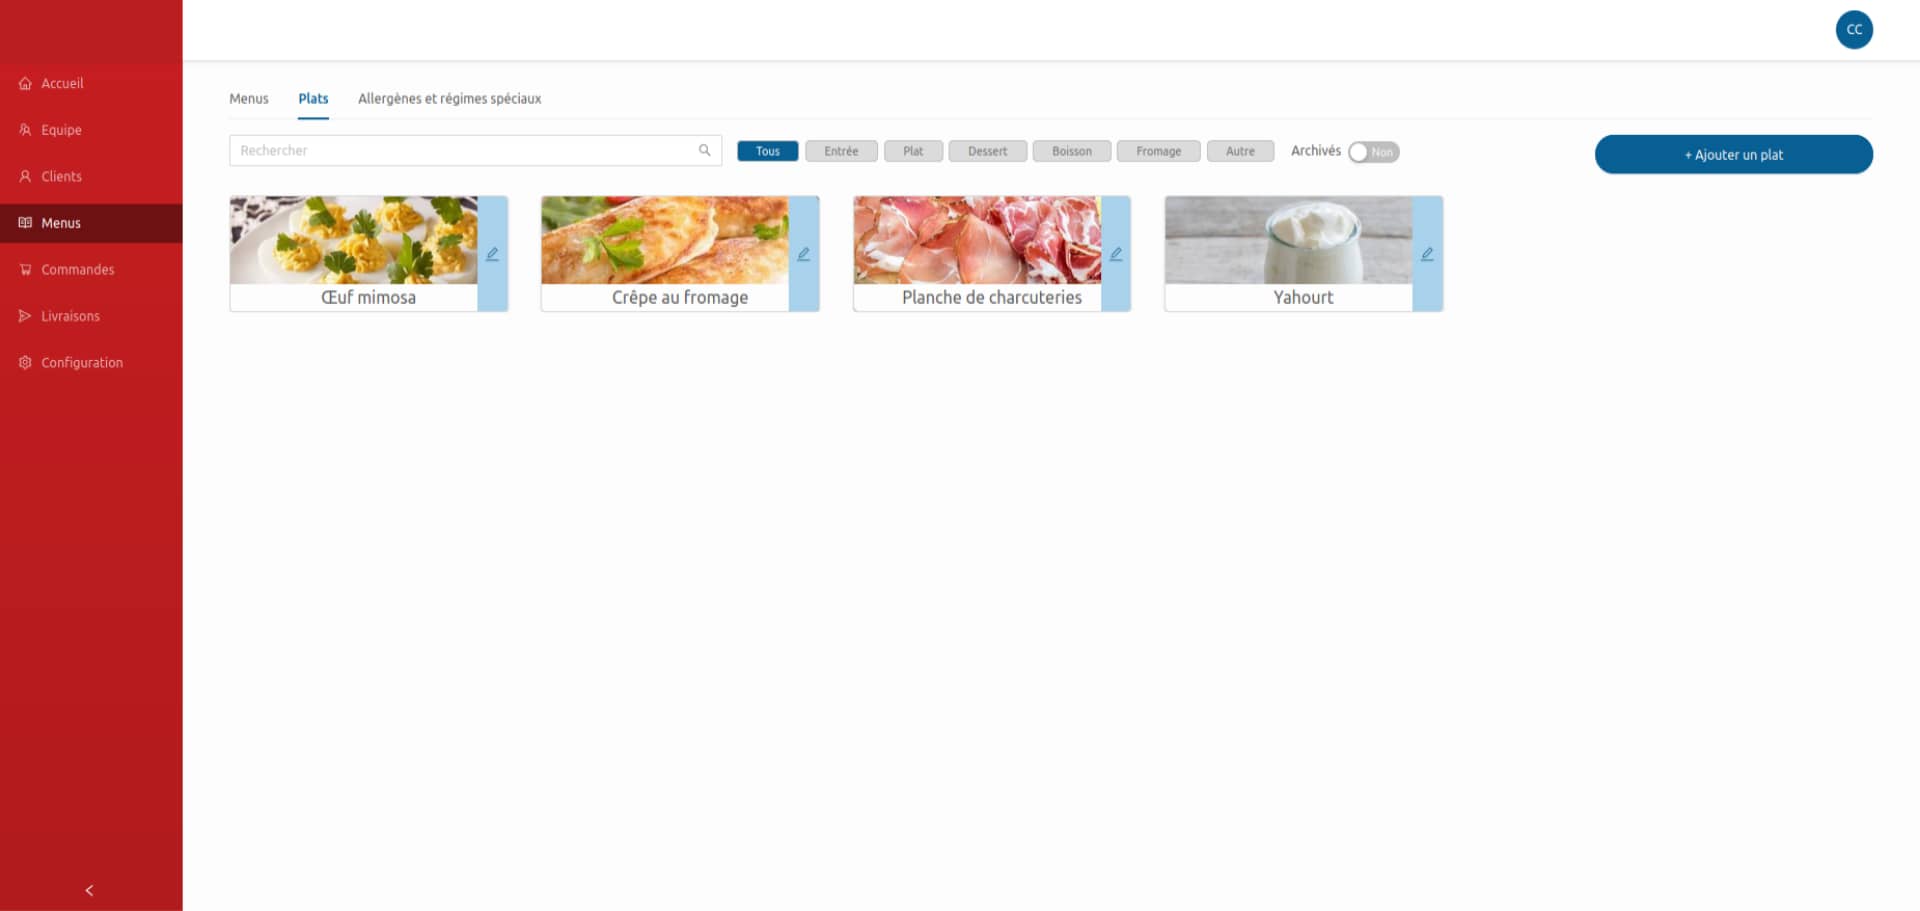Click the Livraisons send icon
This screenshot has height=911, width=1920.
[x=25, y=316]
